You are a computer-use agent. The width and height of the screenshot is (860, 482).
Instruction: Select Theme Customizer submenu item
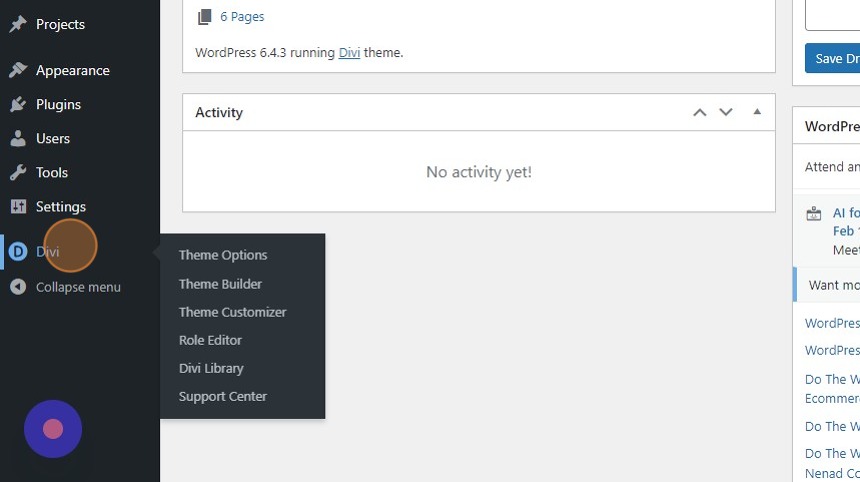(x=232, y=312)
